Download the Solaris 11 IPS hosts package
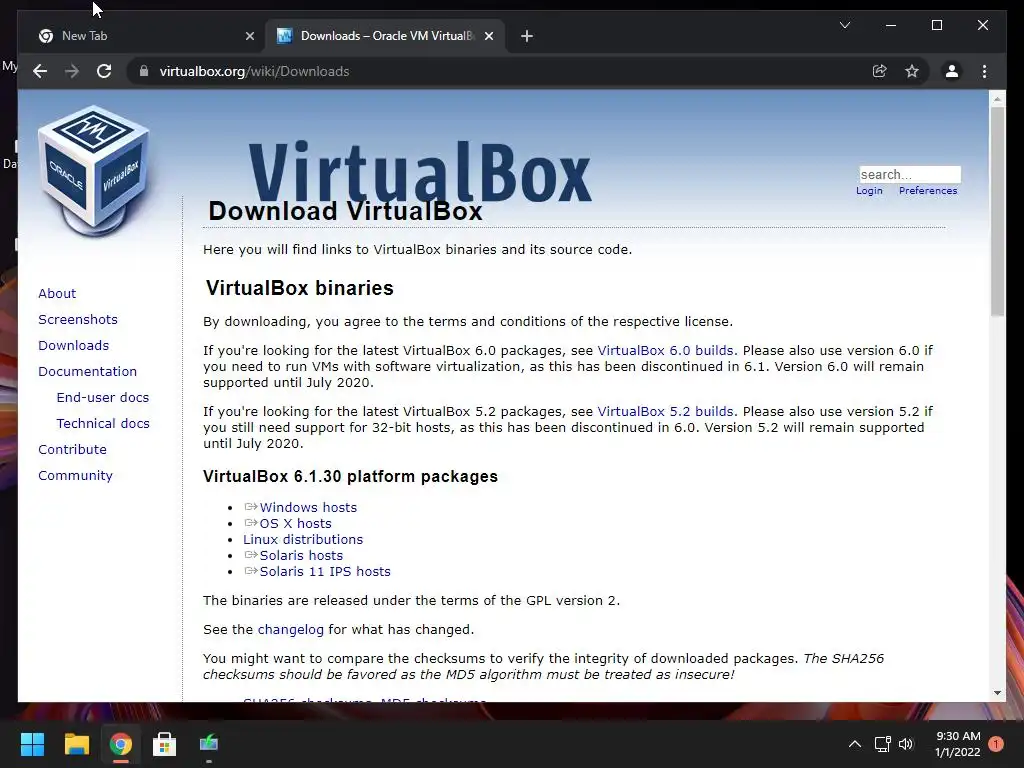The height and width of the screenshot is (768, 1024). pyautogui.click(x=325, y=571)
